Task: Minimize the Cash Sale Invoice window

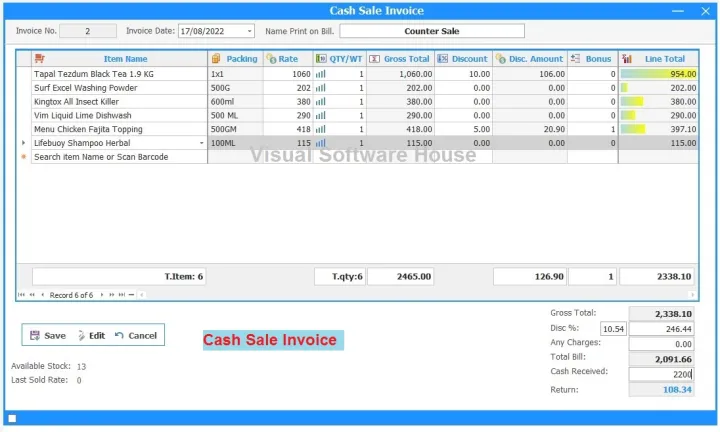Action: click(x=678, y=11)
